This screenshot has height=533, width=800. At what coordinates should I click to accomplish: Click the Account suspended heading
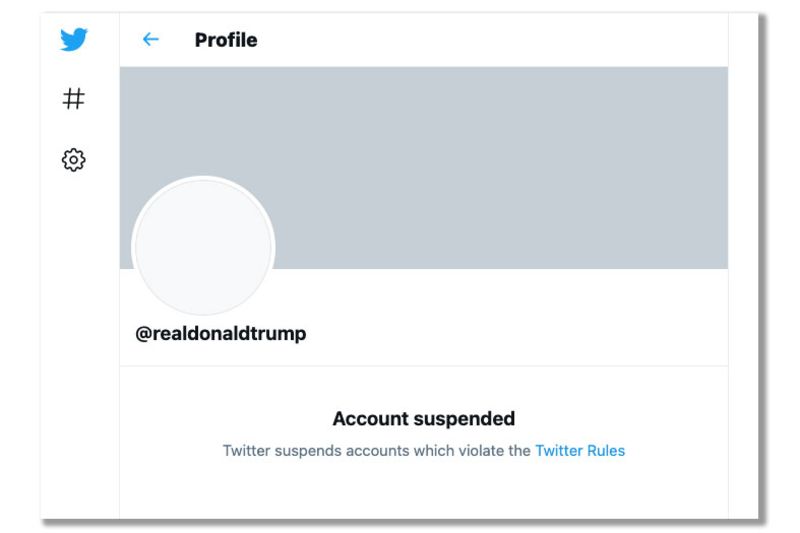click(x=424, y=419)
